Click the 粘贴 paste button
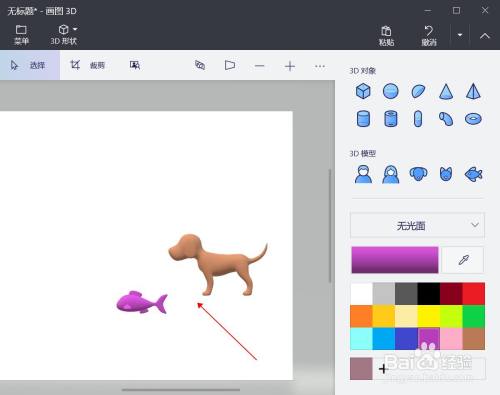Image resolution: width=500 pixels, height=395 pixels. tap(386, 36)
